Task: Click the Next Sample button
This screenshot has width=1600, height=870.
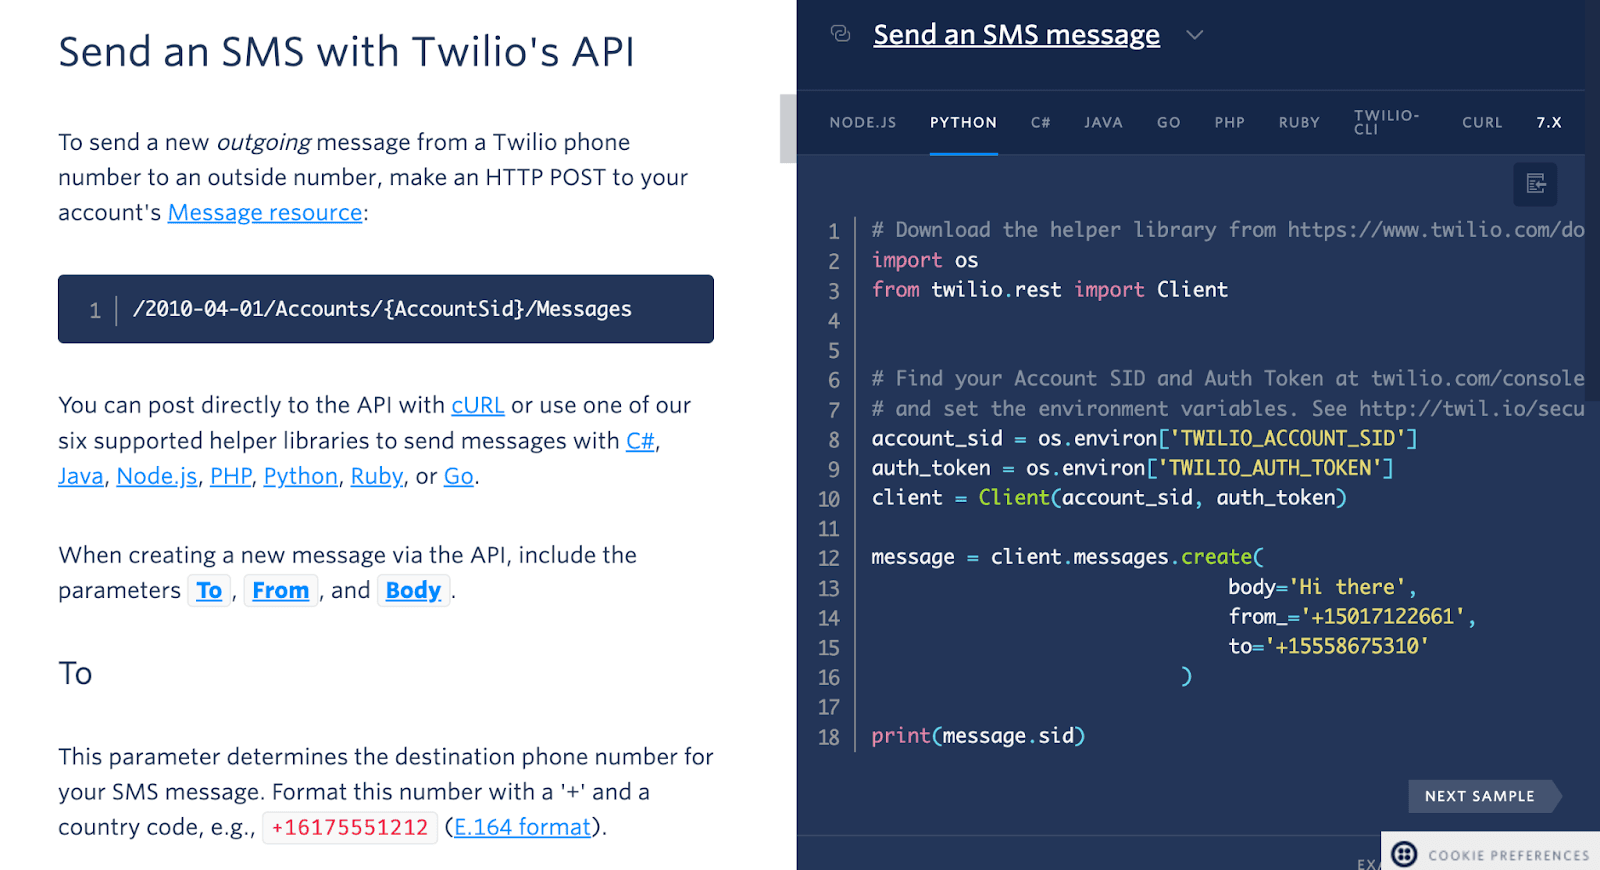Action: point(1480,796)
